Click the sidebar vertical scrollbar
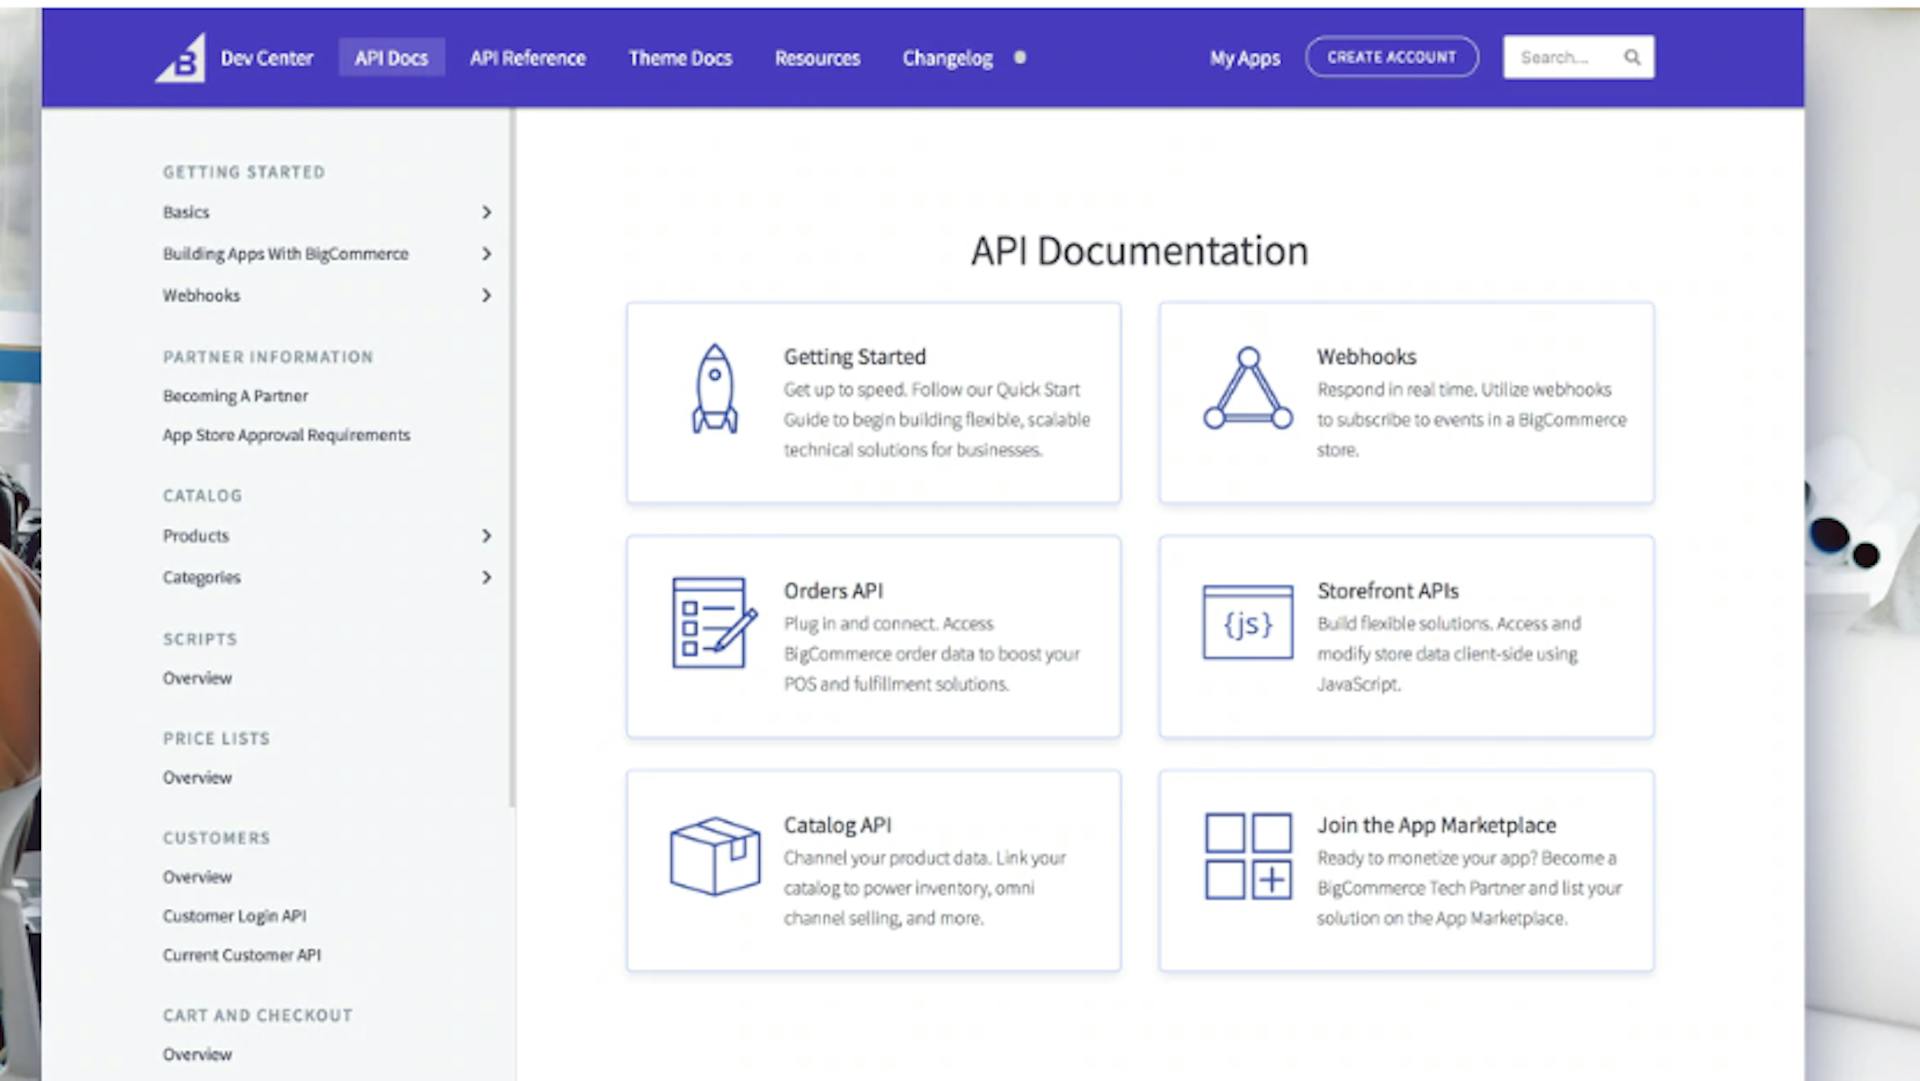The image size is (1920, 1081). (512, 458)
